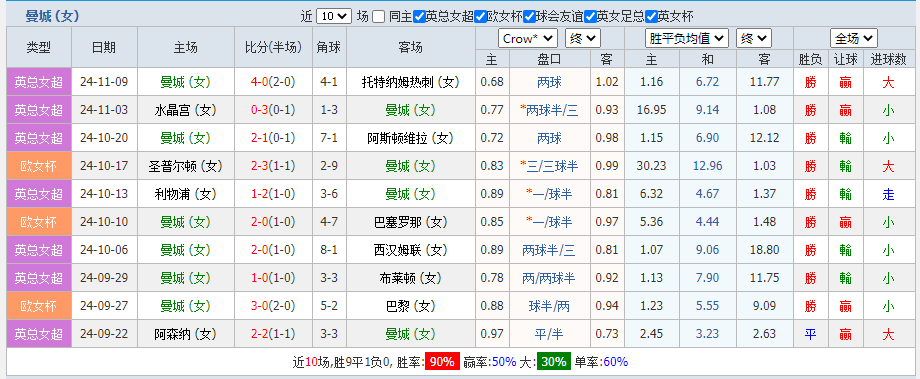Screen dimensions: 920x379
Task: Open the 胜平负均值 dropdown
Action: (686, 39)
